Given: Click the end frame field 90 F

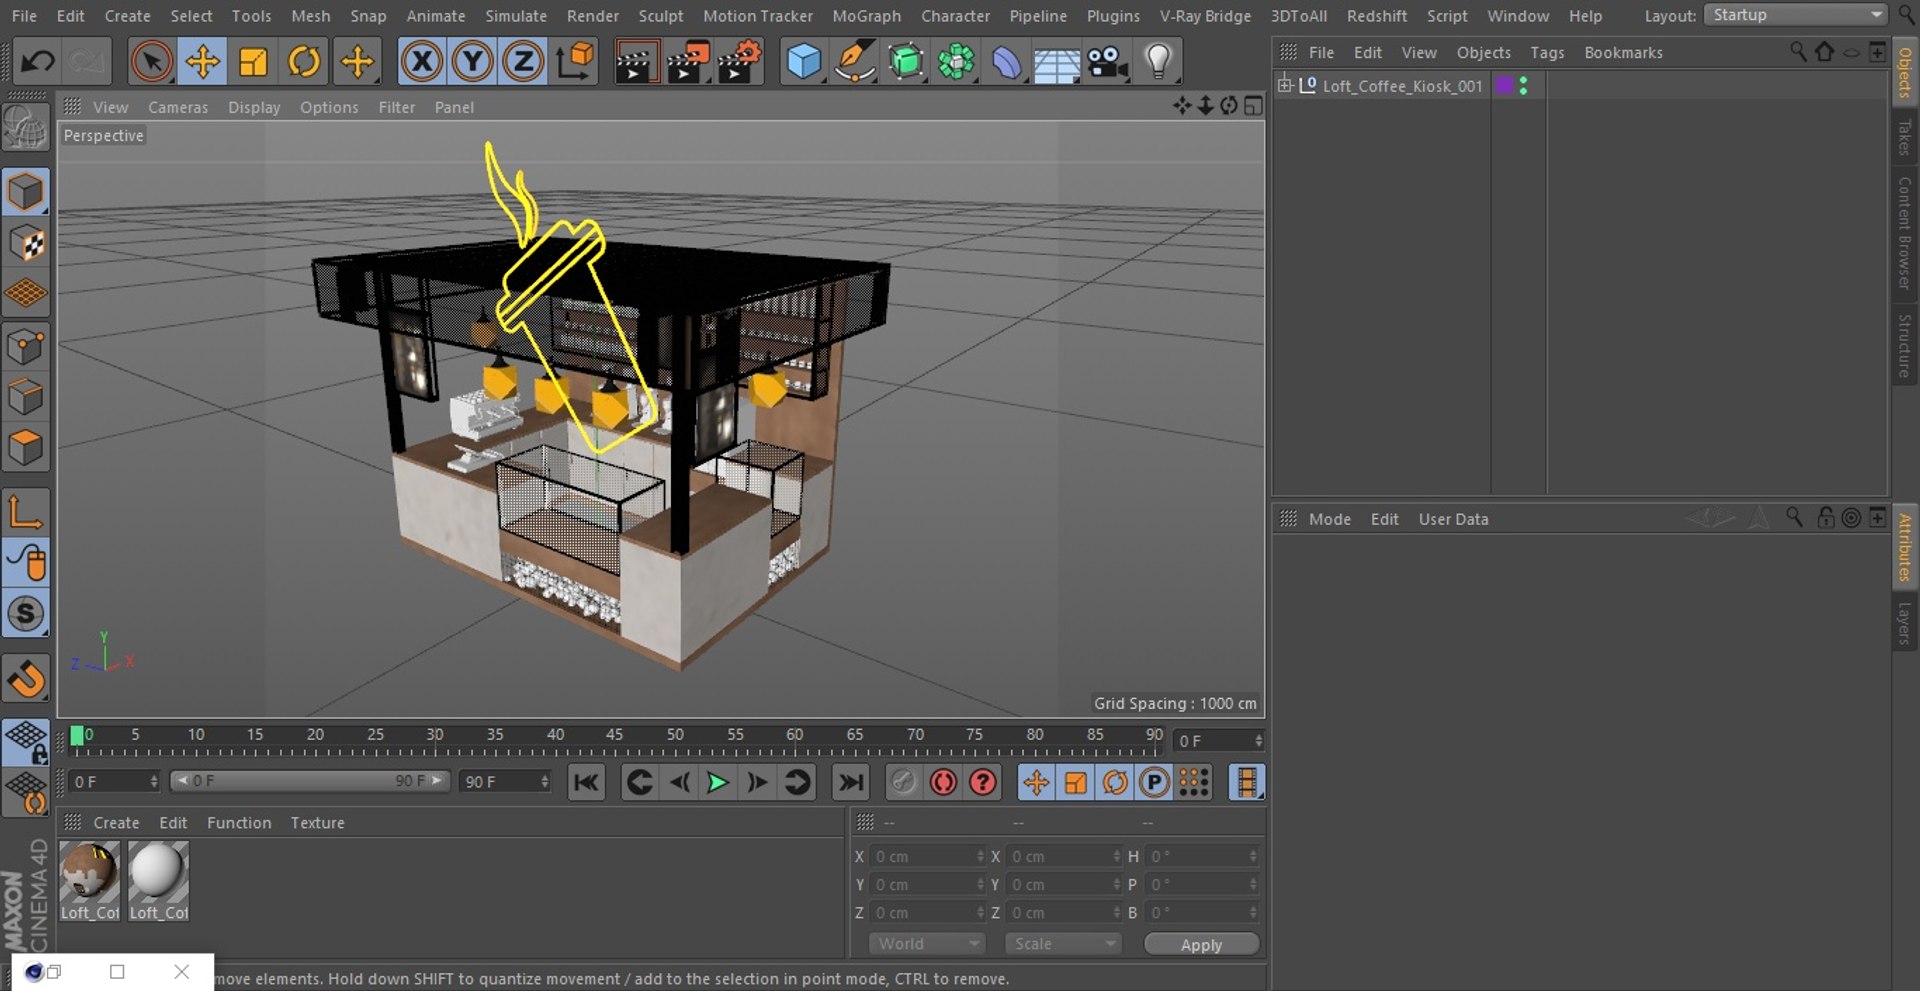Looking at the screenshot, I should (x=505, y=782).
